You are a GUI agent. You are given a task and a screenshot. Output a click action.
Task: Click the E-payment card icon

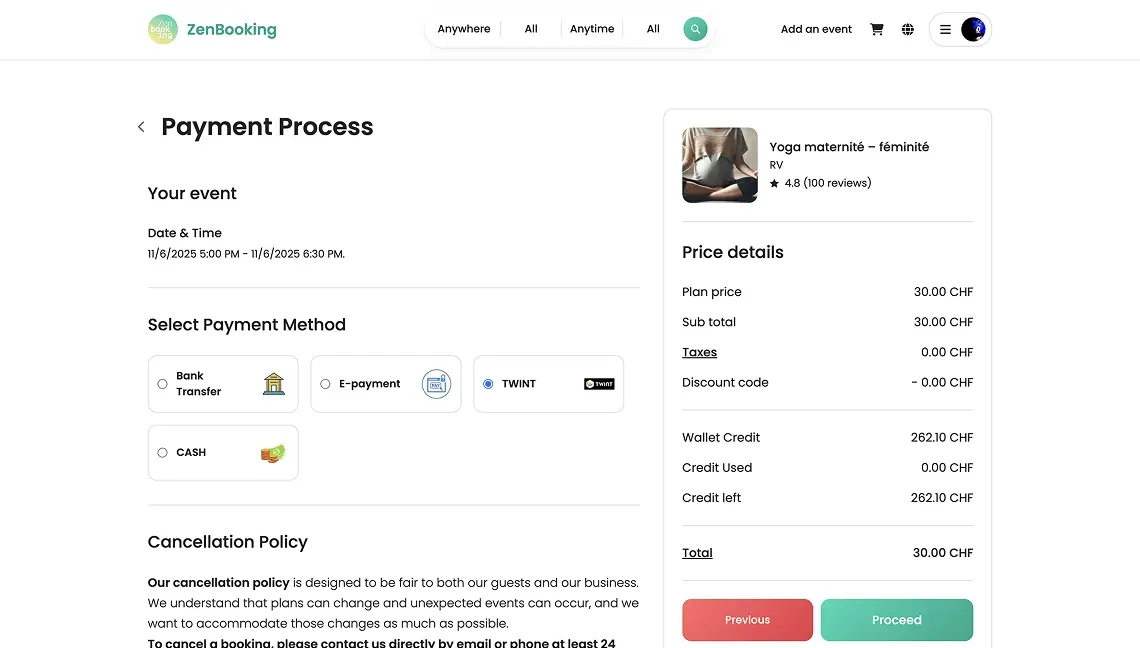(436, 383)
